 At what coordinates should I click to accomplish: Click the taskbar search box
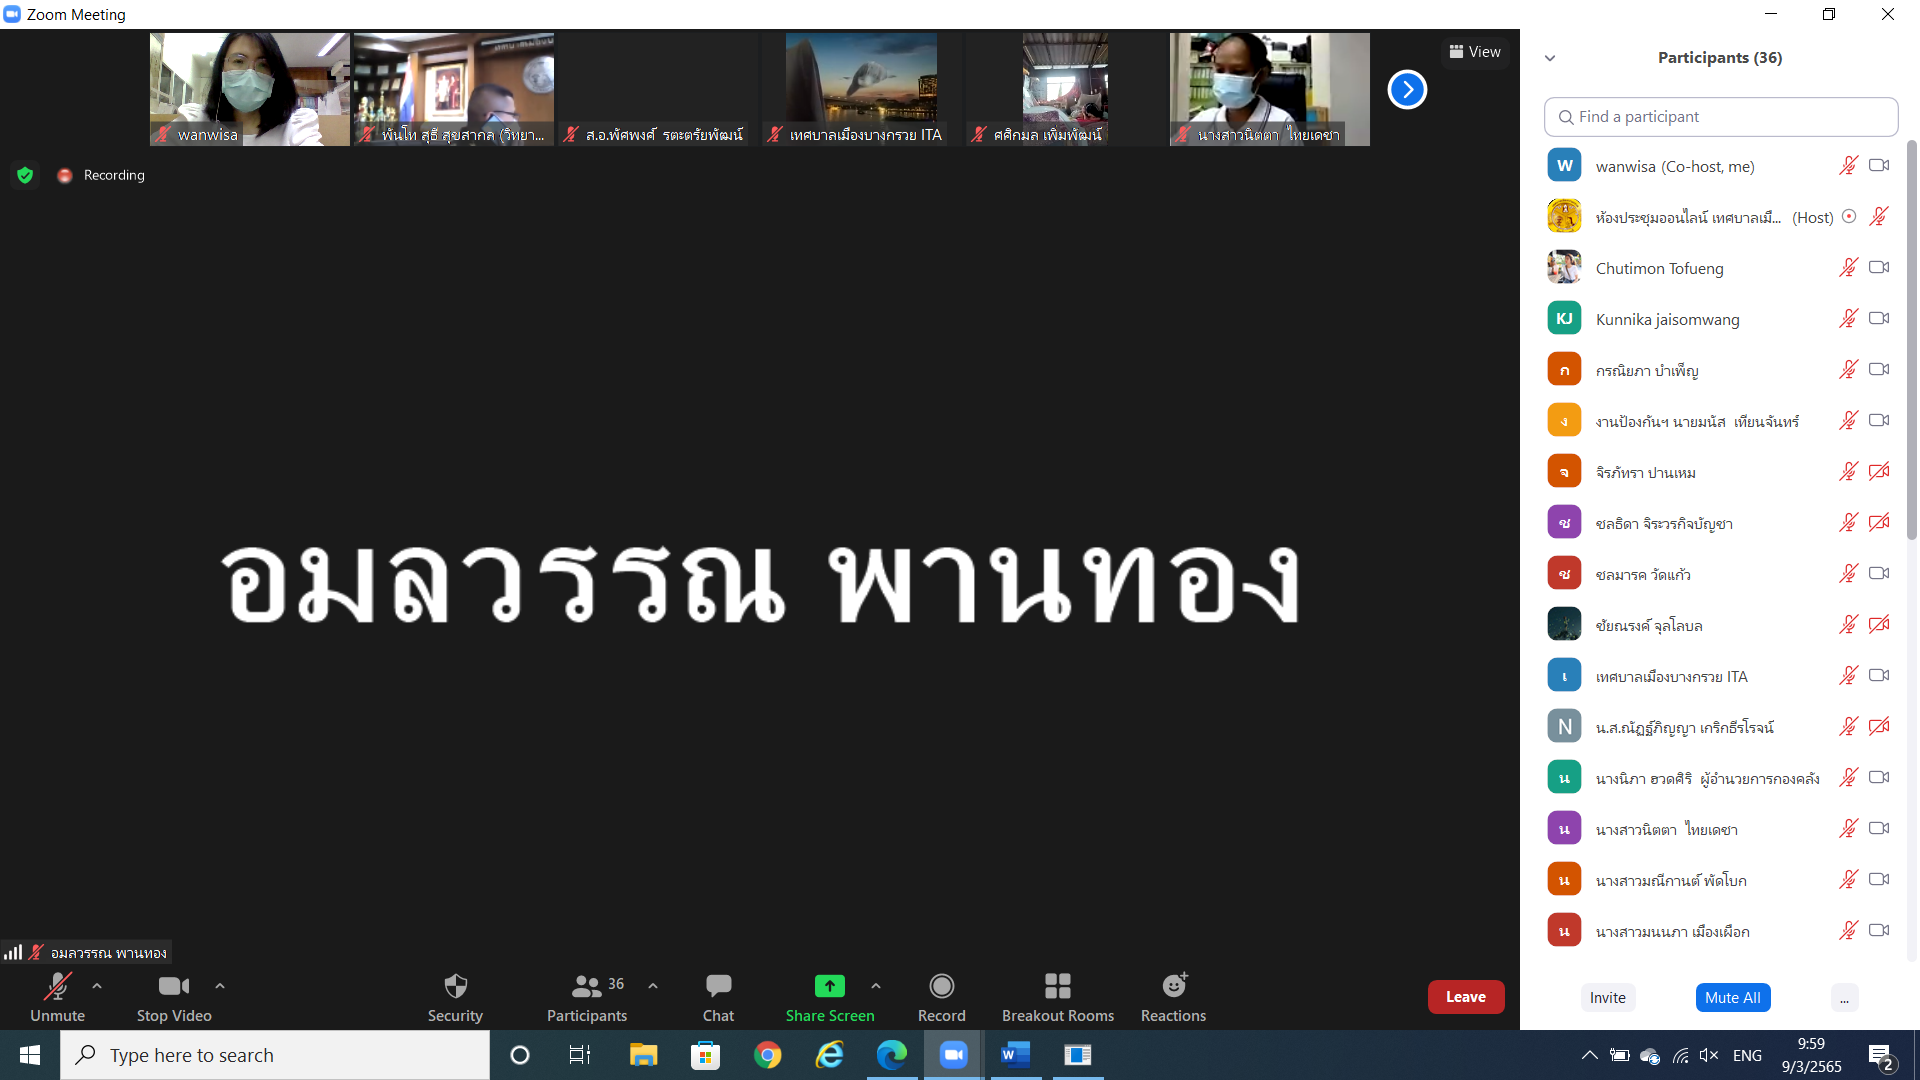click(x=275, y=1055)
